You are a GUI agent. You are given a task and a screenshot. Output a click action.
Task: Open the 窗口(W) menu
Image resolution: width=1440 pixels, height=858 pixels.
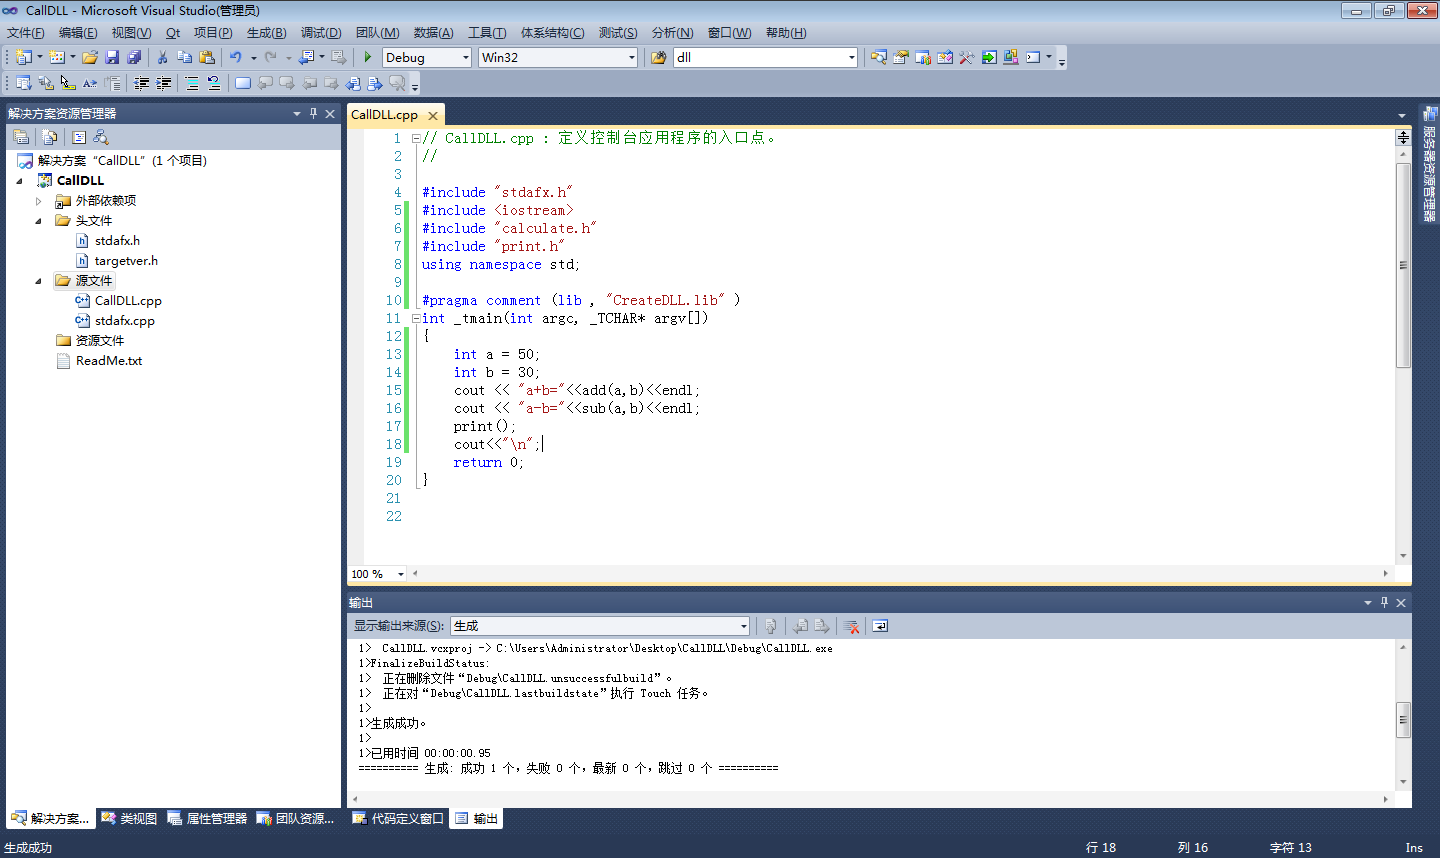[x=729, y=33]
